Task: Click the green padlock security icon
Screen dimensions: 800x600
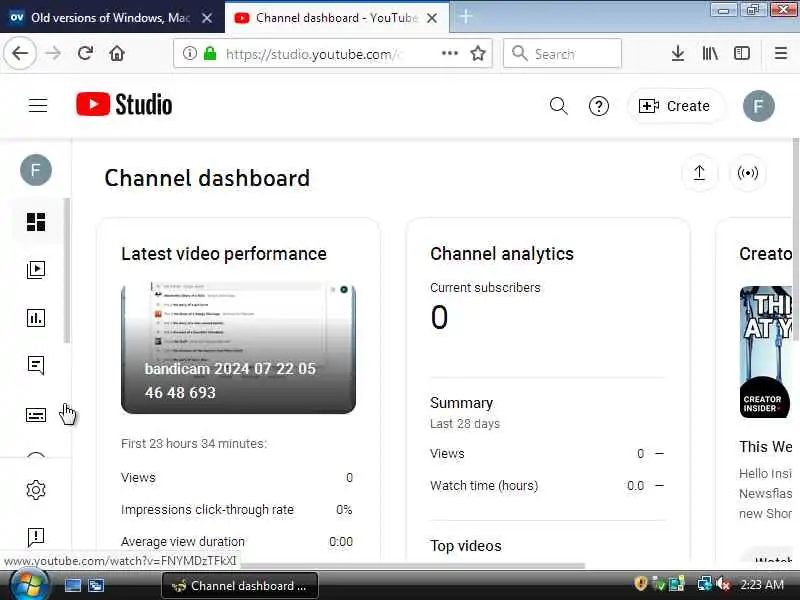Action: [x=210, y=53]
